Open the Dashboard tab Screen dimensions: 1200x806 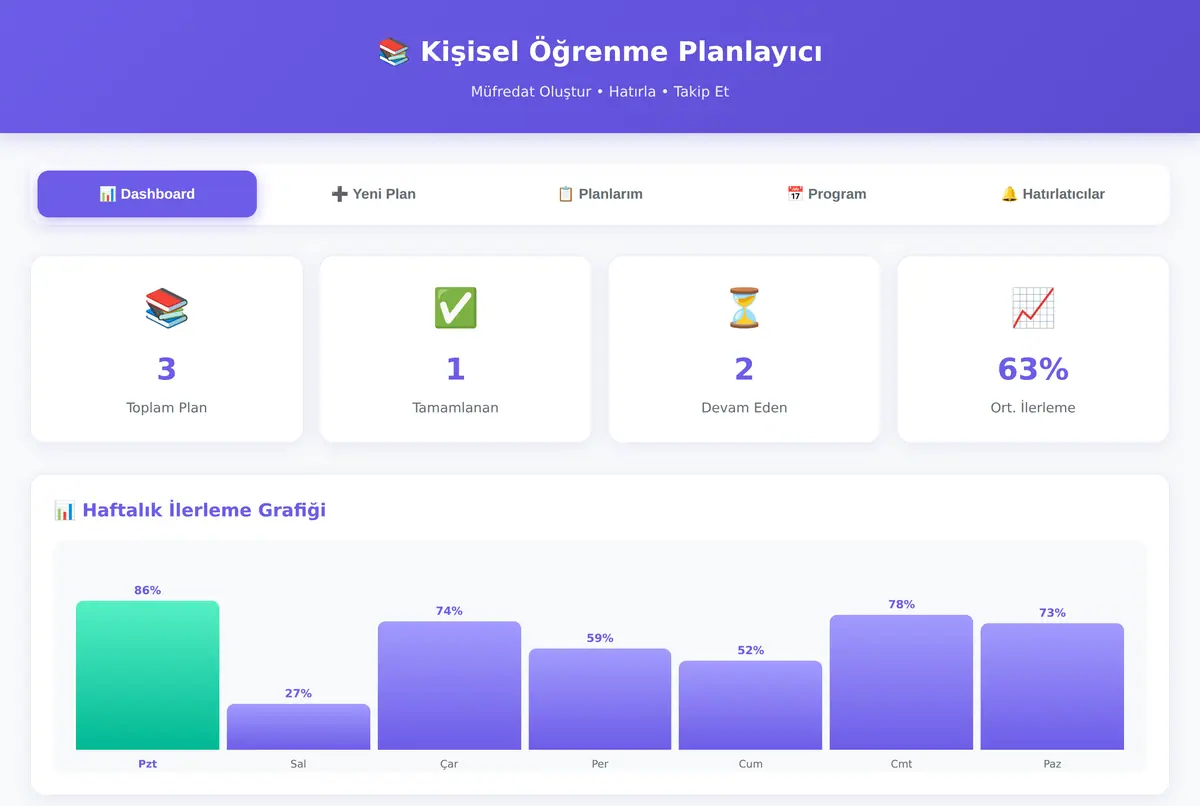(147, 194)
